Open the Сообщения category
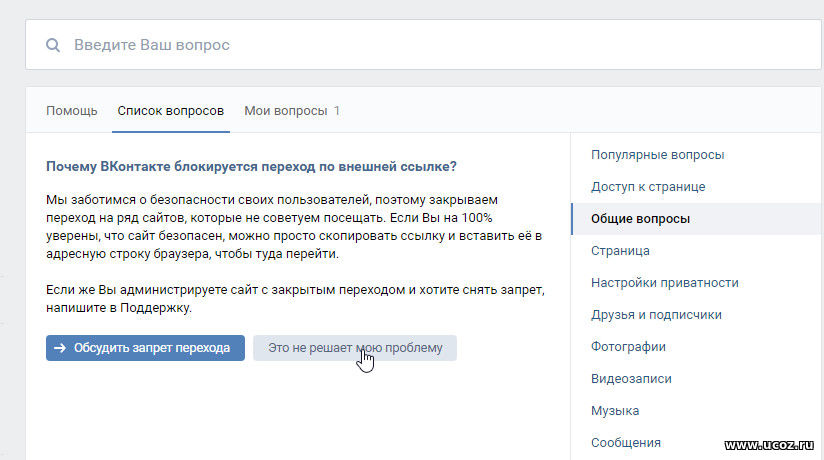 coord(625,443)
